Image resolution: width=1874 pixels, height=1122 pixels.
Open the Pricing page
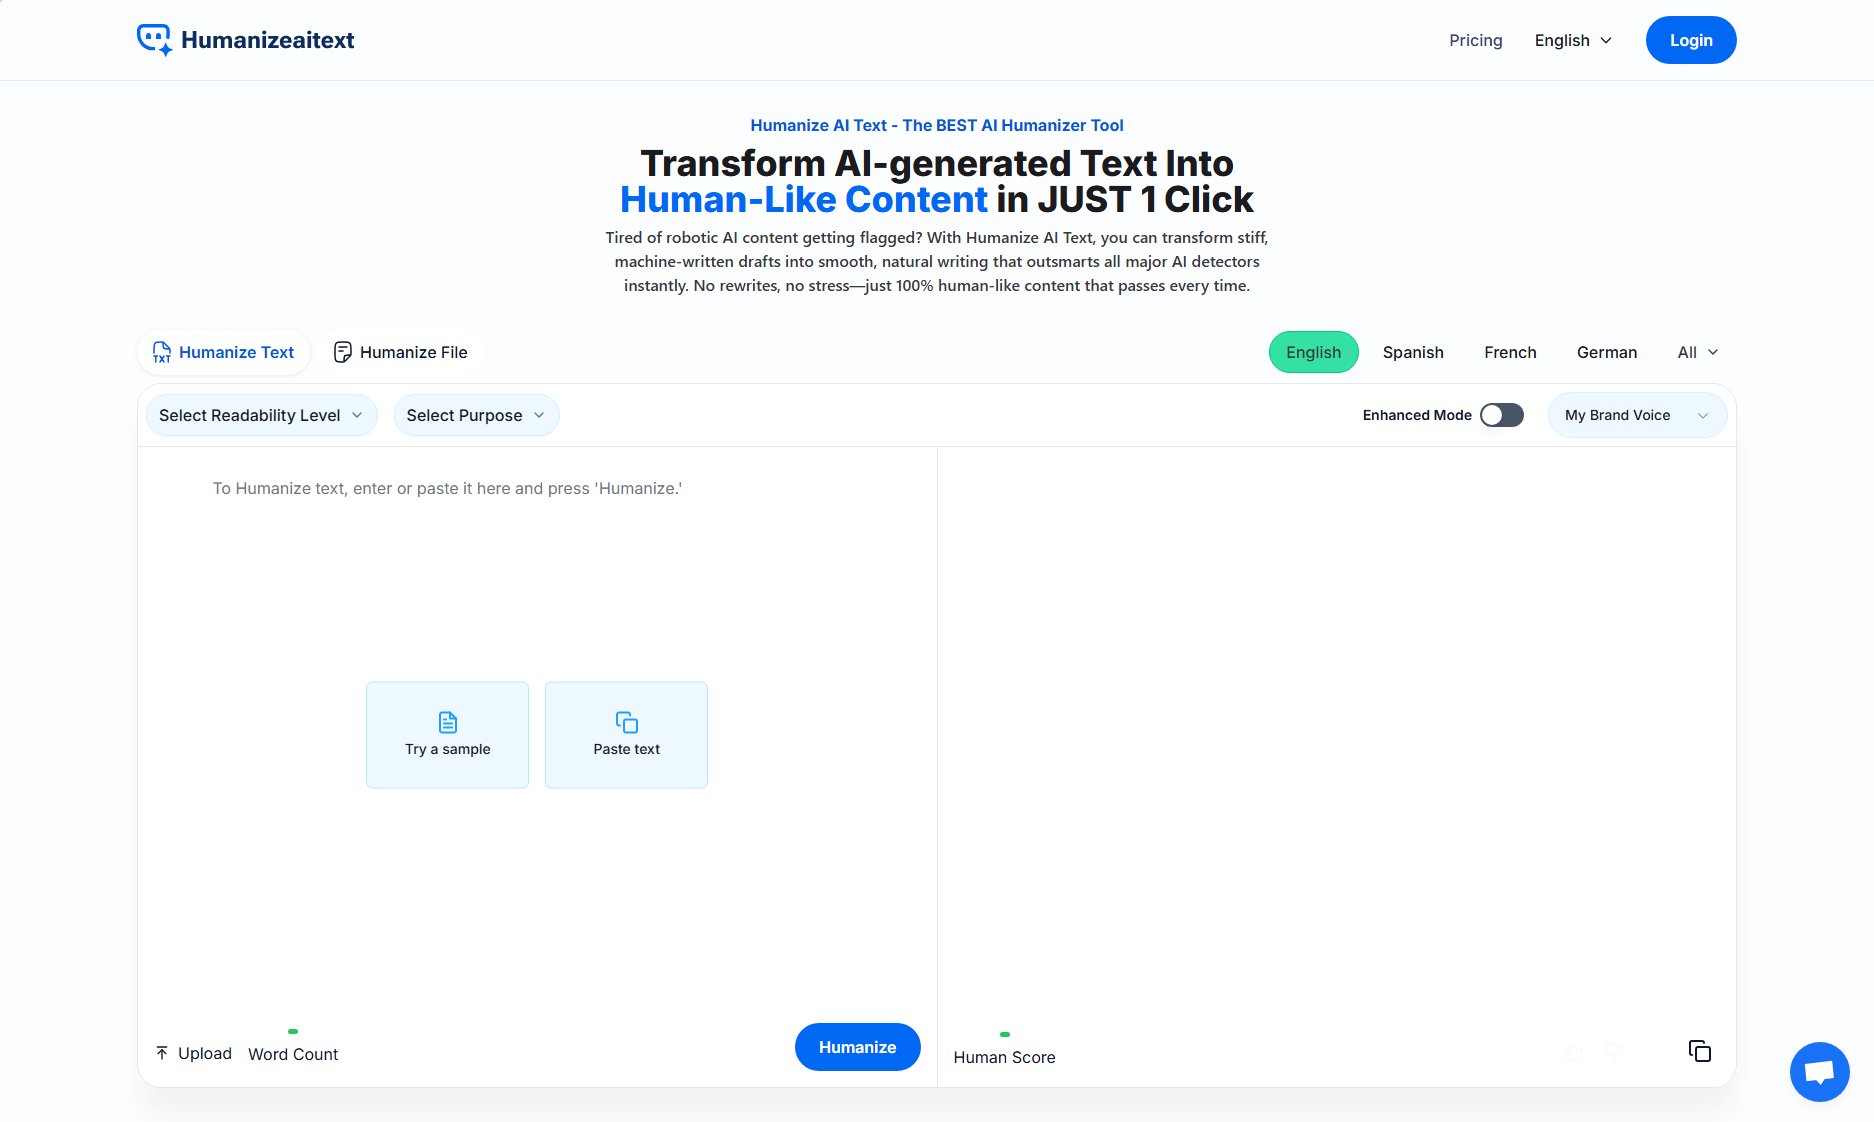tap(1475, 40)
